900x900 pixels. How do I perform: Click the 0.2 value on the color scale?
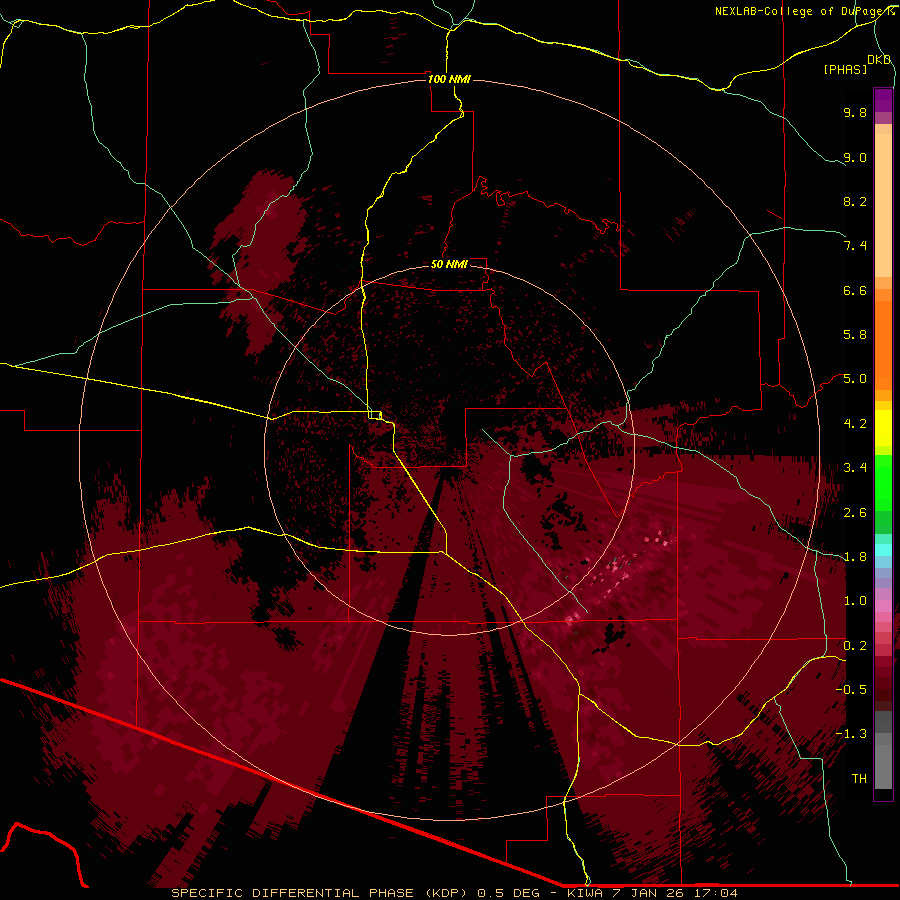[855, 646]
